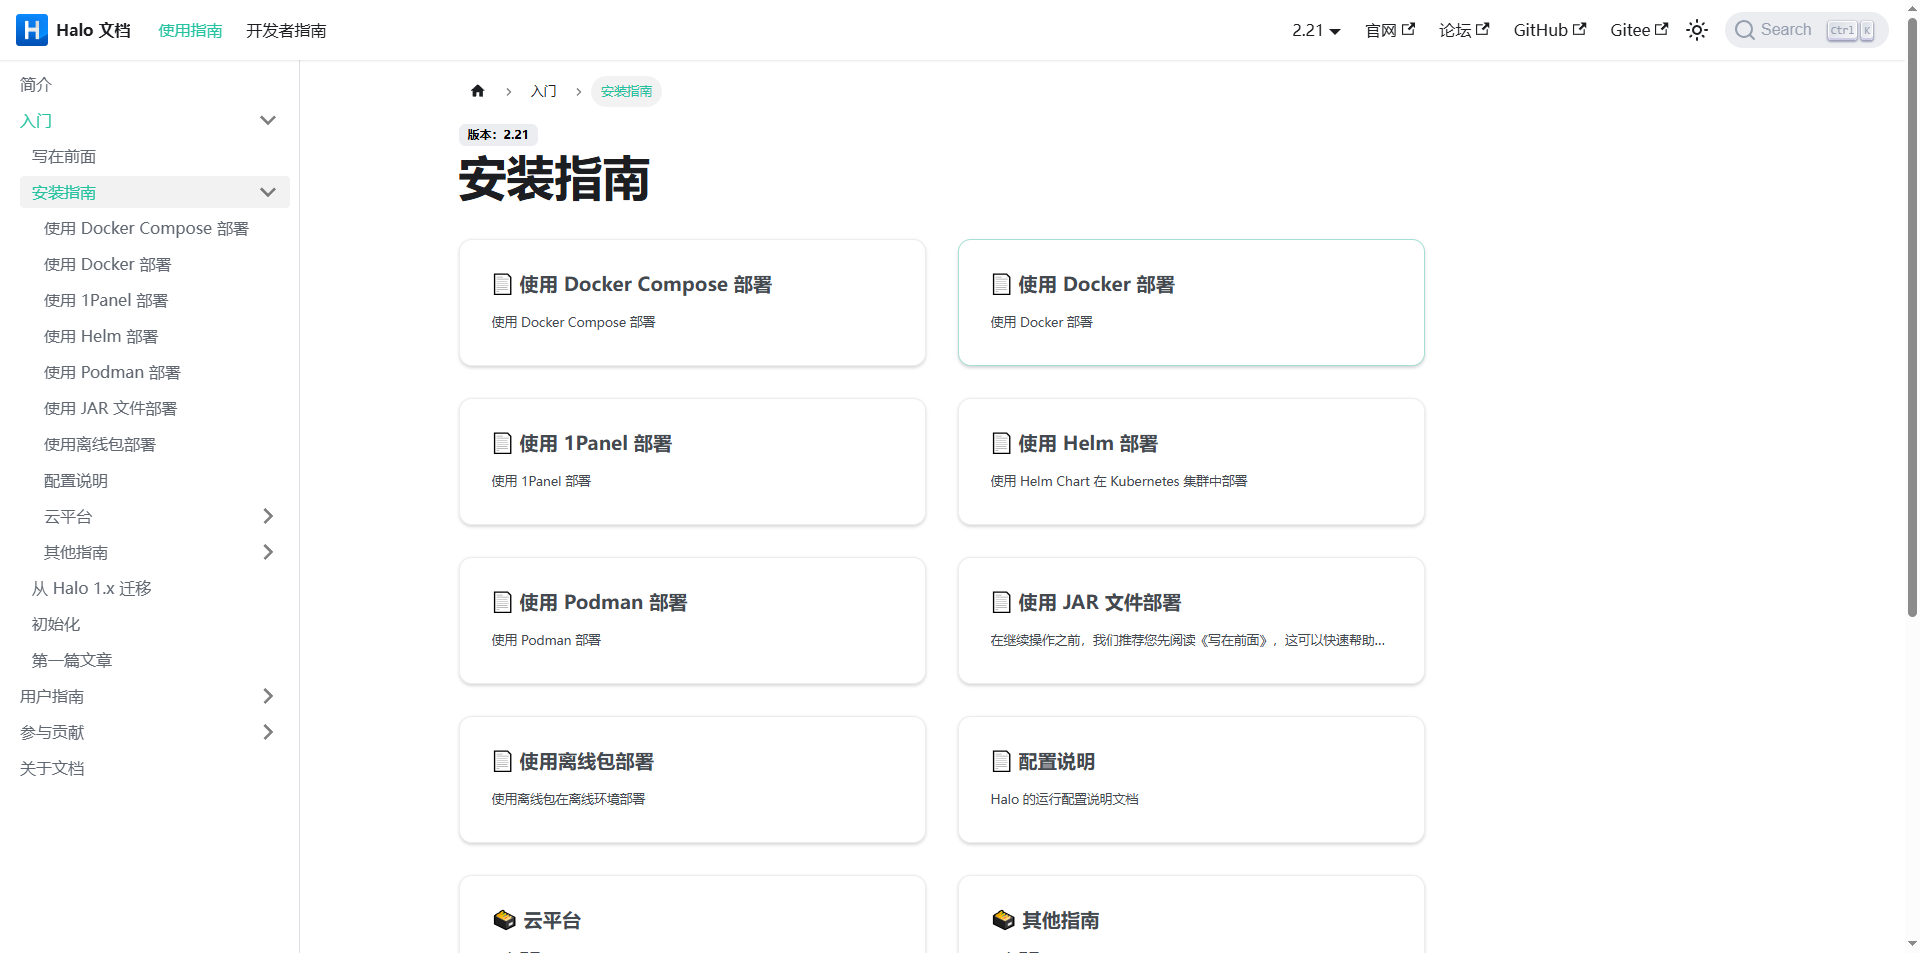Open 论坛 link in the navbar
Image resolution: width=1920 pixels, height=953 pixels.
(1463, 30)
